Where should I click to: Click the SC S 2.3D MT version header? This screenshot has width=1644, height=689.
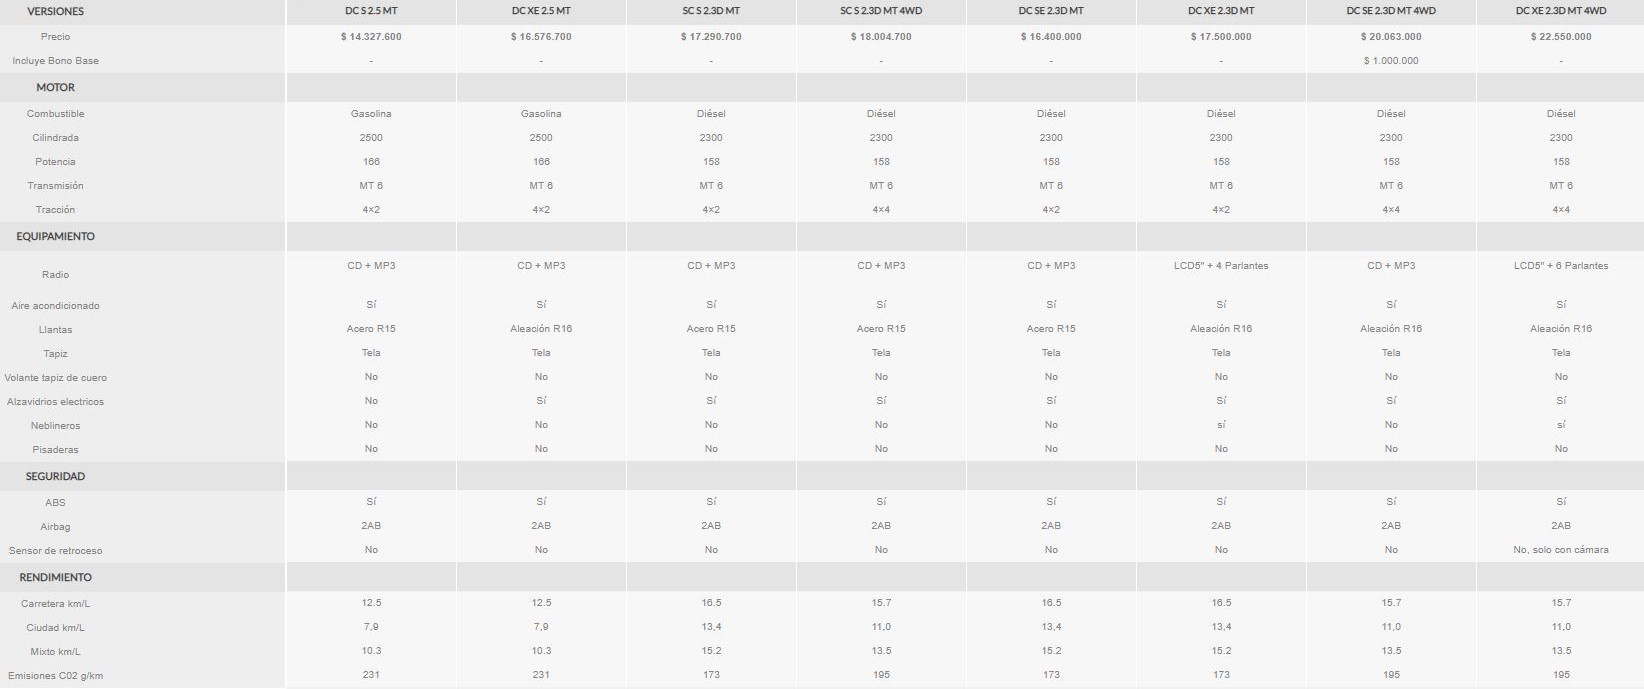(711, 11)
